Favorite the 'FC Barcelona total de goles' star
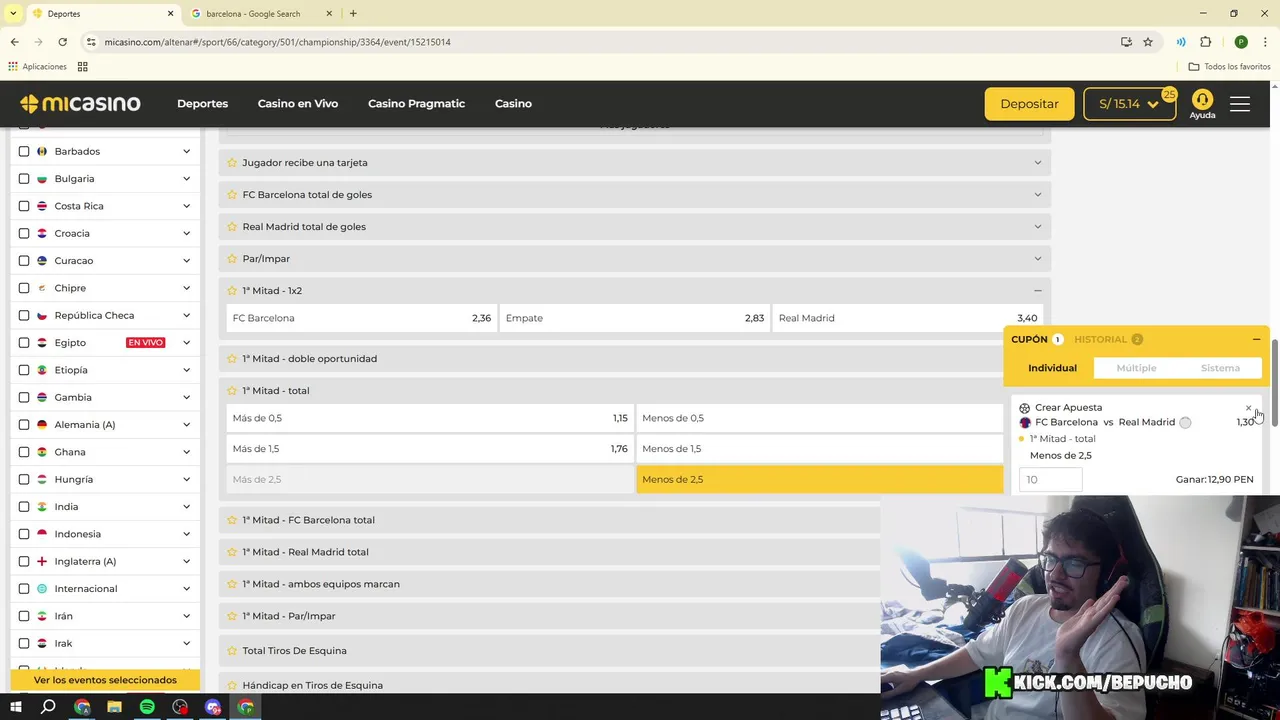The width and height of the screenshot is (1280, 720). tap(232, 194)
